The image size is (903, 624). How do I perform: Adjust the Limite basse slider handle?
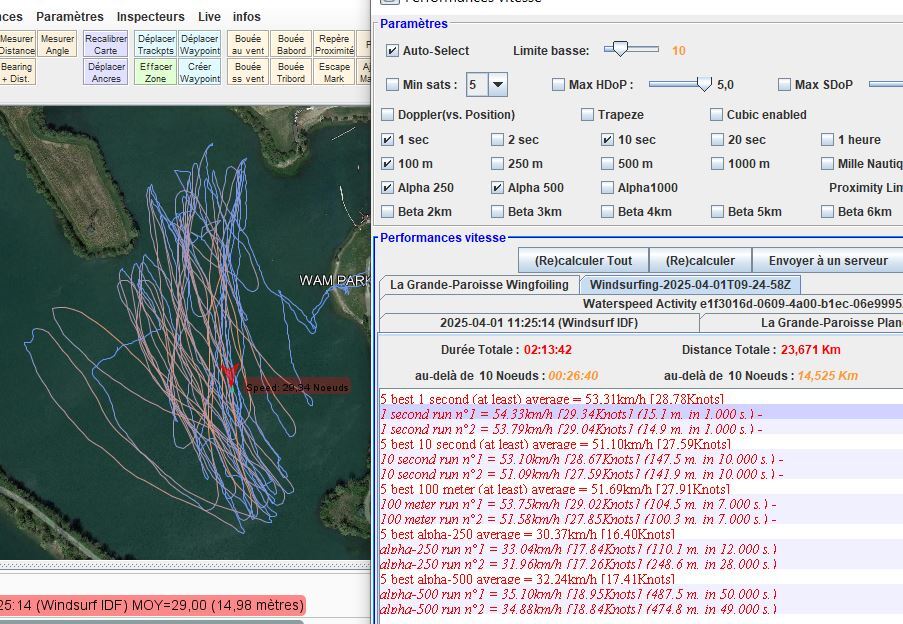tap(620, 49)
